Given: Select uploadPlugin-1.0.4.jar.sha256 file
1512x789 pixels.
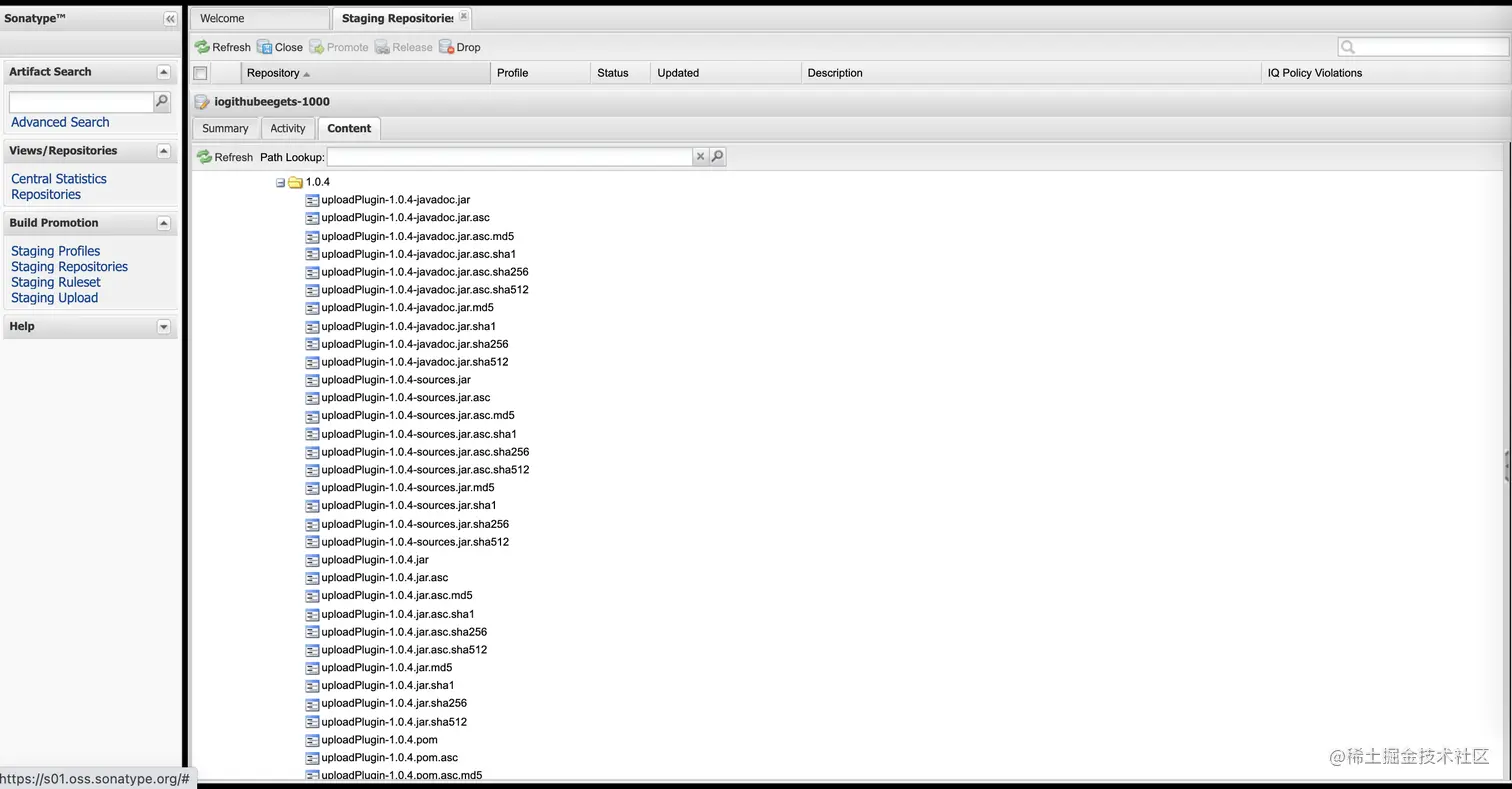Looking at the screenshot, I should (394, 703).
